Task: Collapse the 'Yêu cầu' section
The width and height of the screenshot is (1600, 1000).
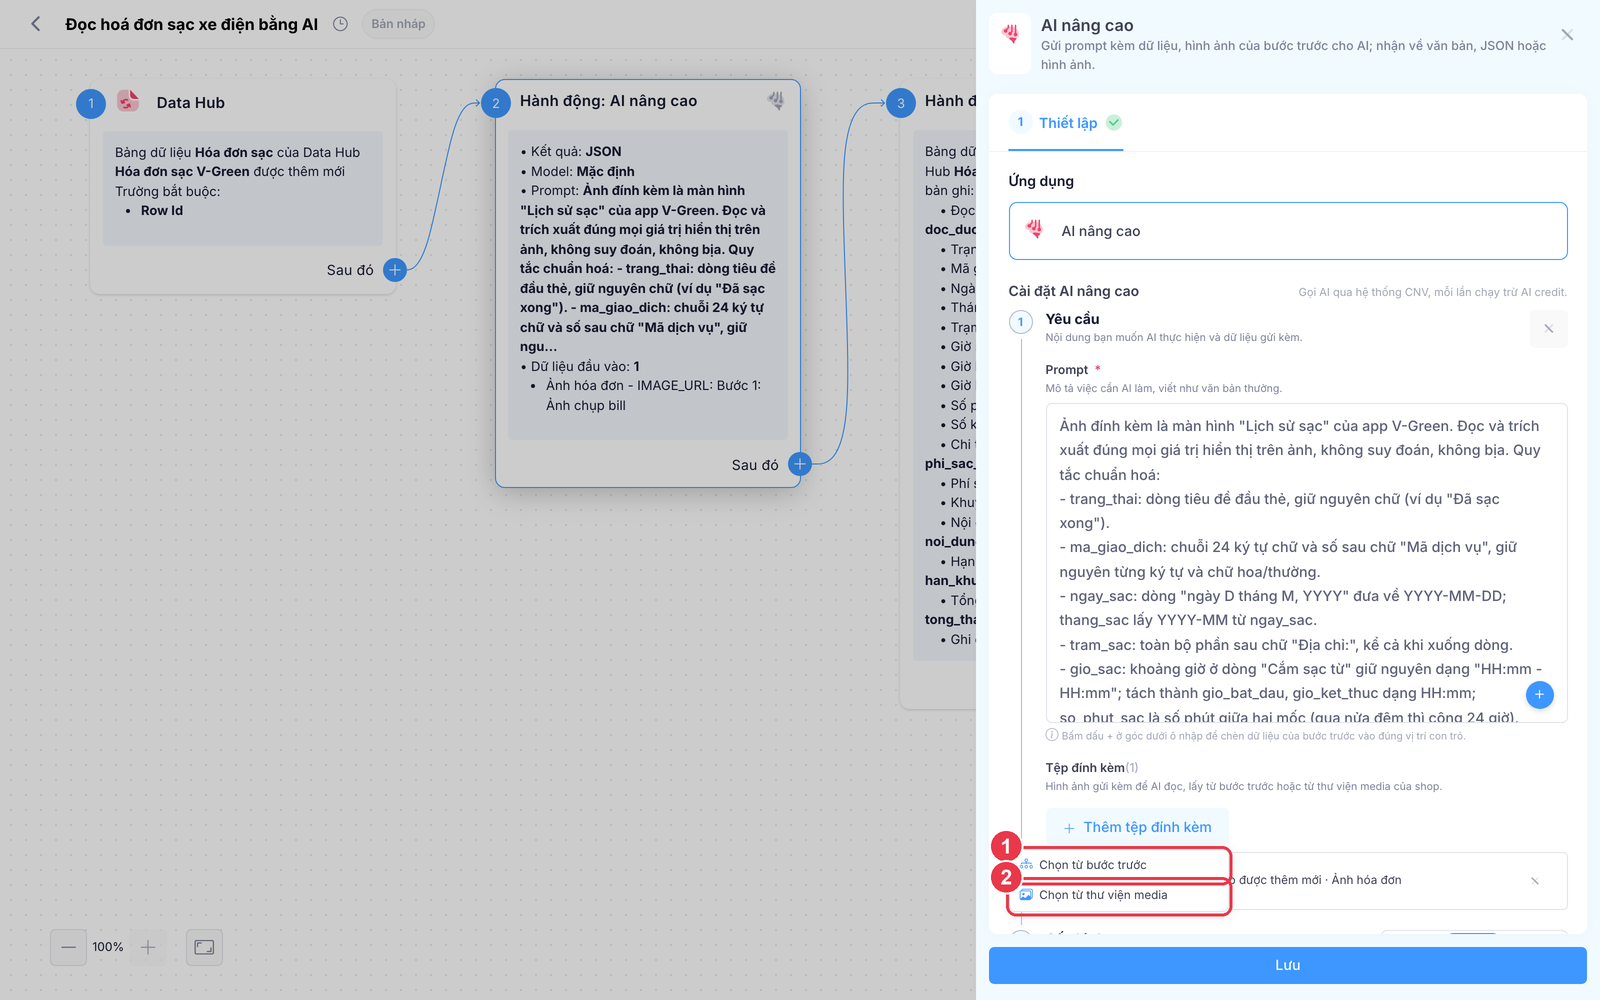Action: click(x=1549, y=329)
